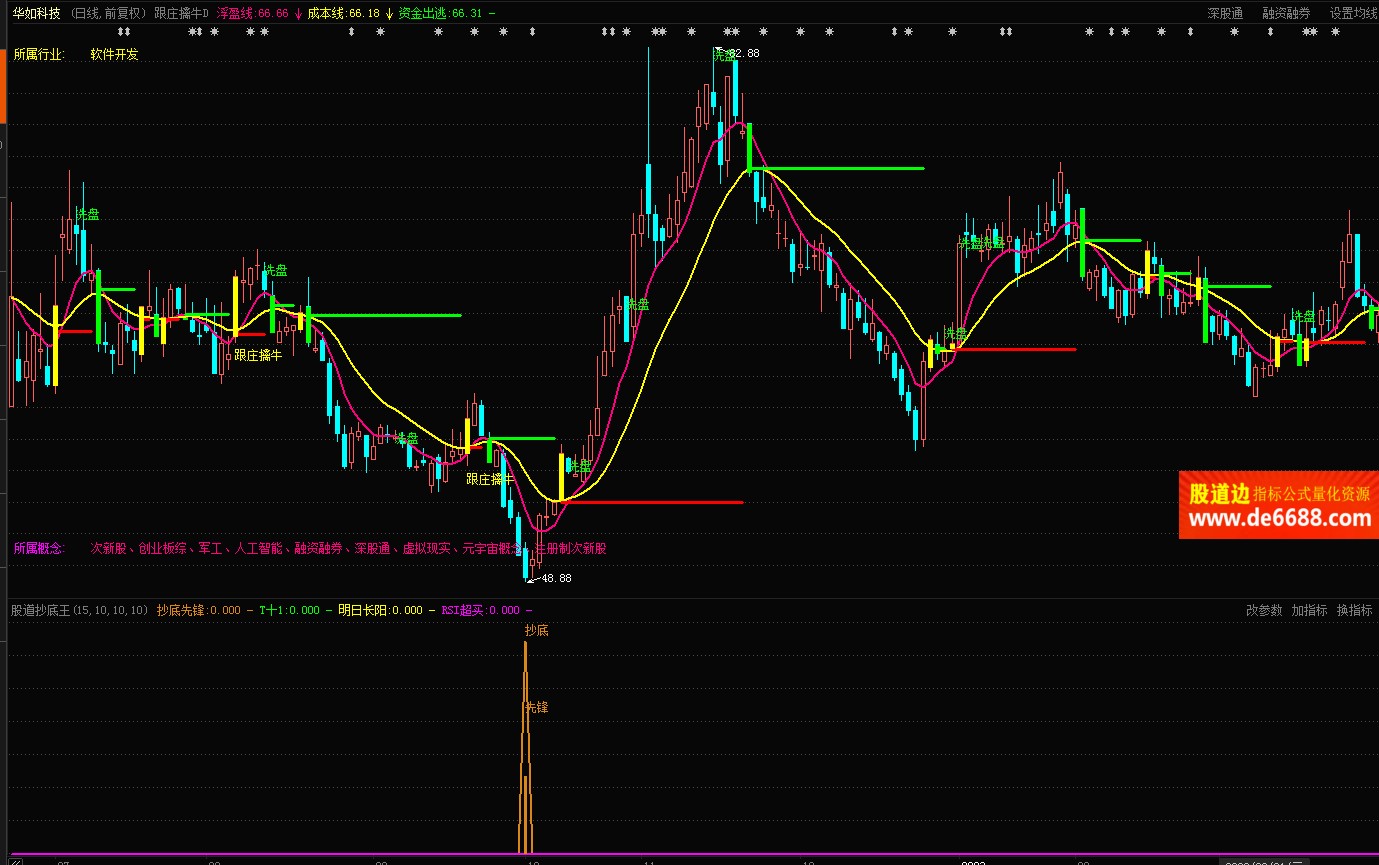Open the 融资融券 margin trading view

point(1286,13)
